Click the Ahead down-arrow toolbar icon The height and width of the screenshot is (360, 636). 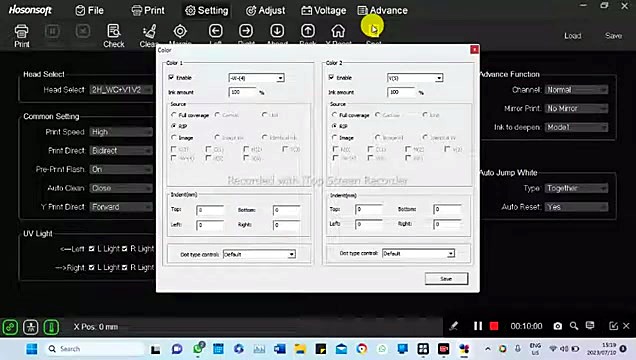coord(277,31)
